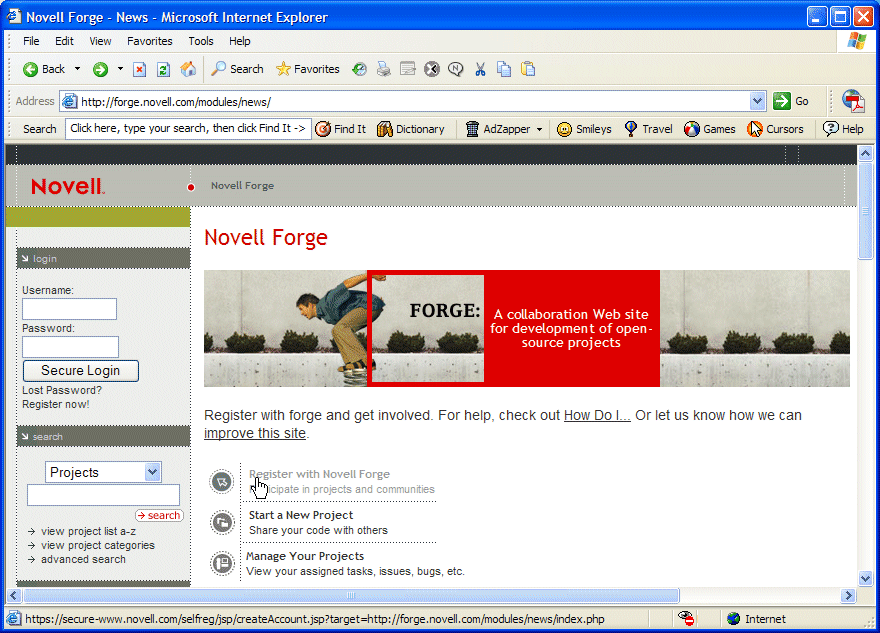Viewport: 880px width, 633px height.
Task: Click the Novell logo
Action: [67, 186]
